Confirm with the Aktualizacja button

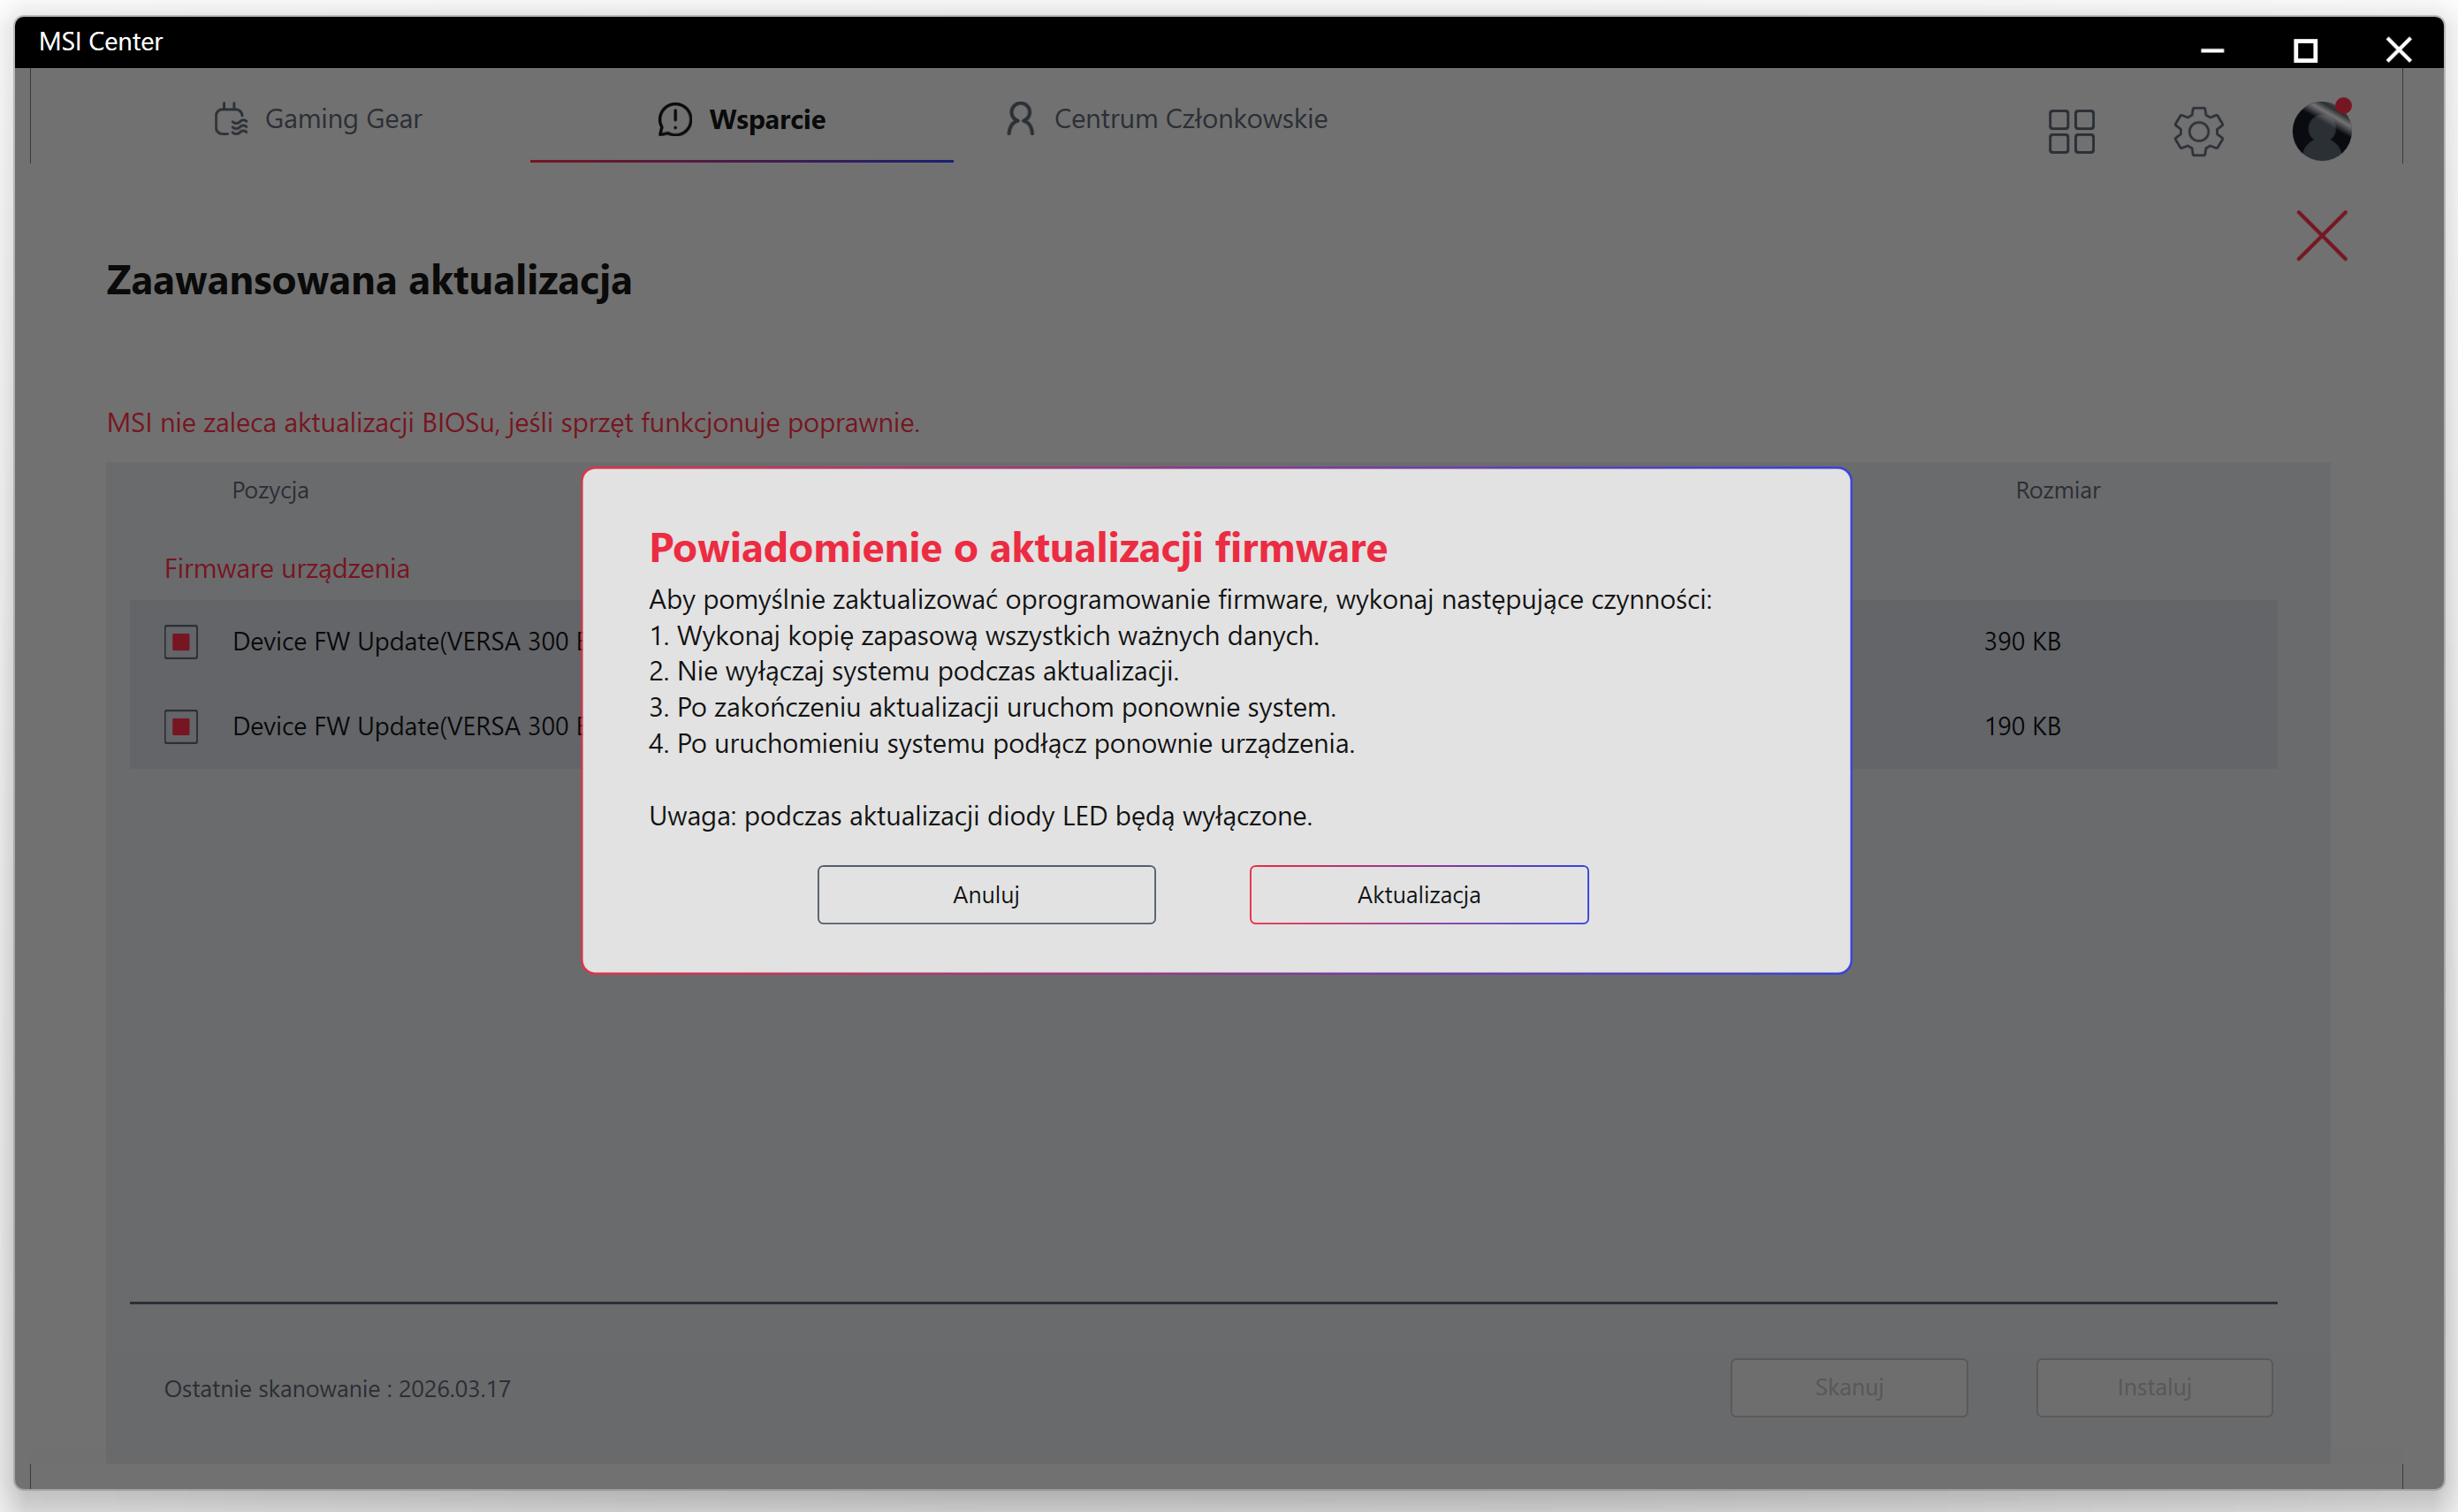point(1418,894)
